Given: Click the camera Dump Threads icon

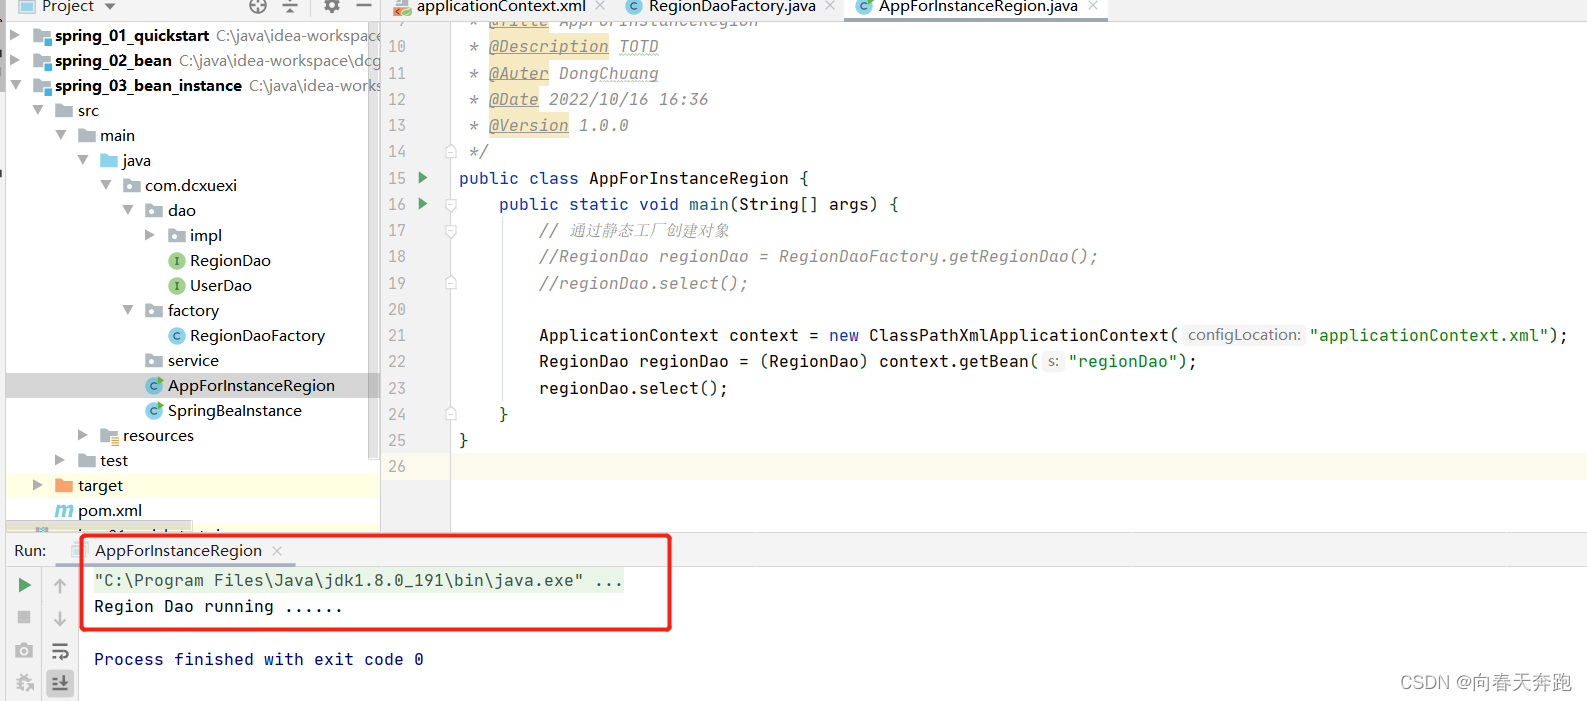Looking at the screenshot, I should [25, 651].
